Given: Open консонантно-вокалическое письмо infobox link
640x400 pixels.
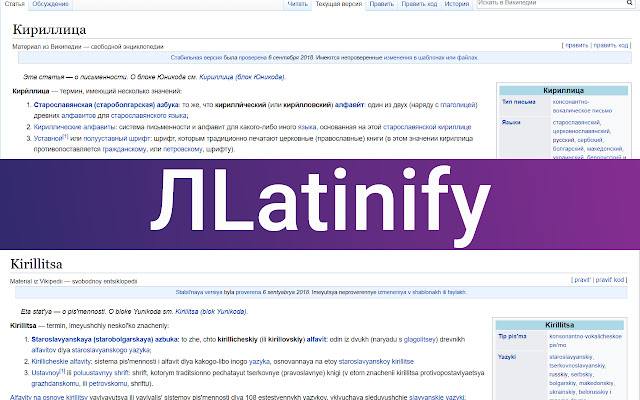Looking at the screenshot, I should 582,106.
